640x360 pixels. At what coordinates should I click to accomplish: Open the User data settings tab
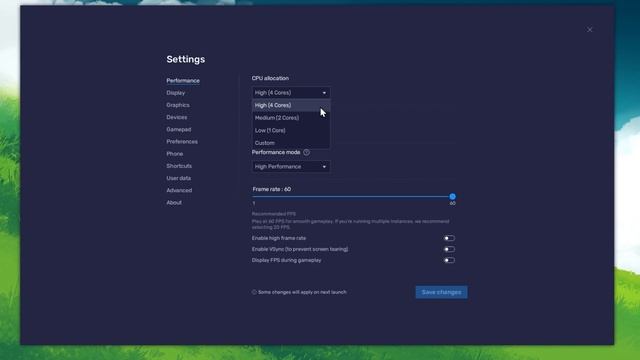click(x=178, y=178)
